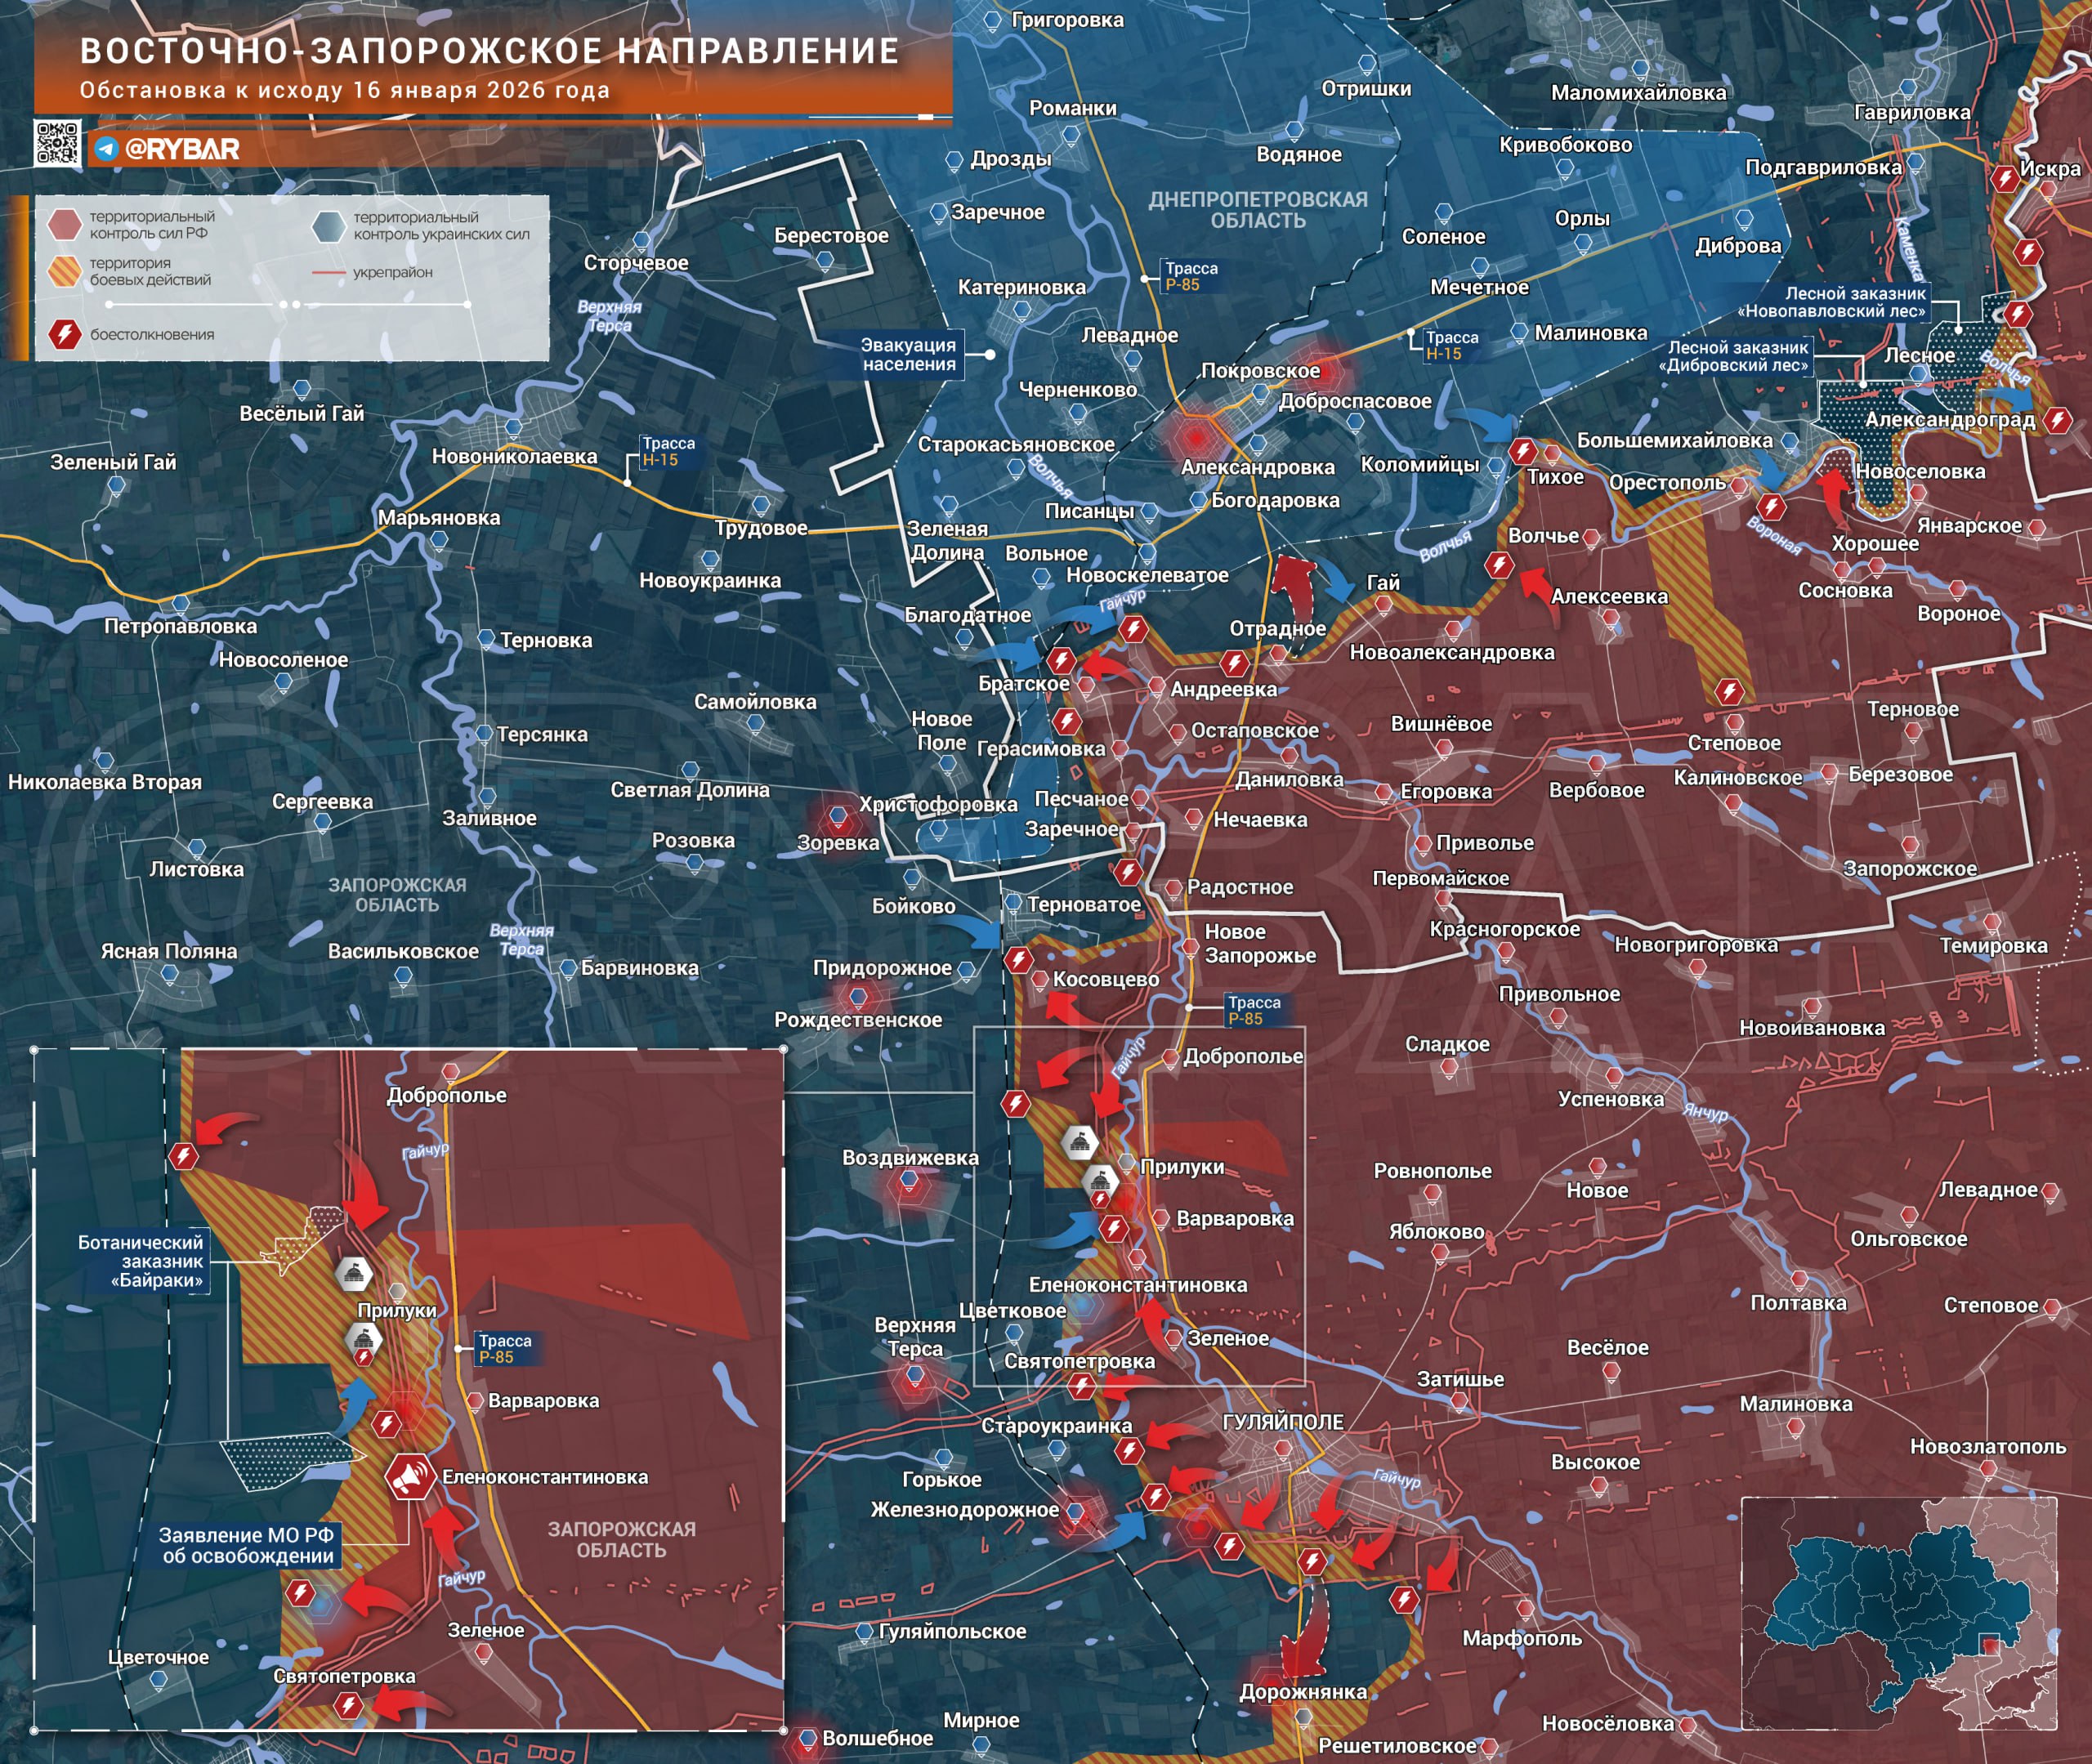Click the red clash marker at Христофоровка-Зоревка

click(838, 820)
